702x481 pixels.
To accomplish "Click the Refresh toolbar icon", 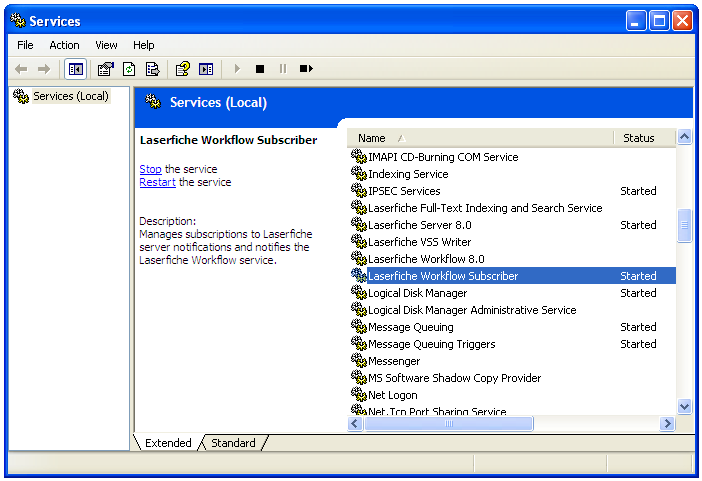I will [x=129, y=69].
